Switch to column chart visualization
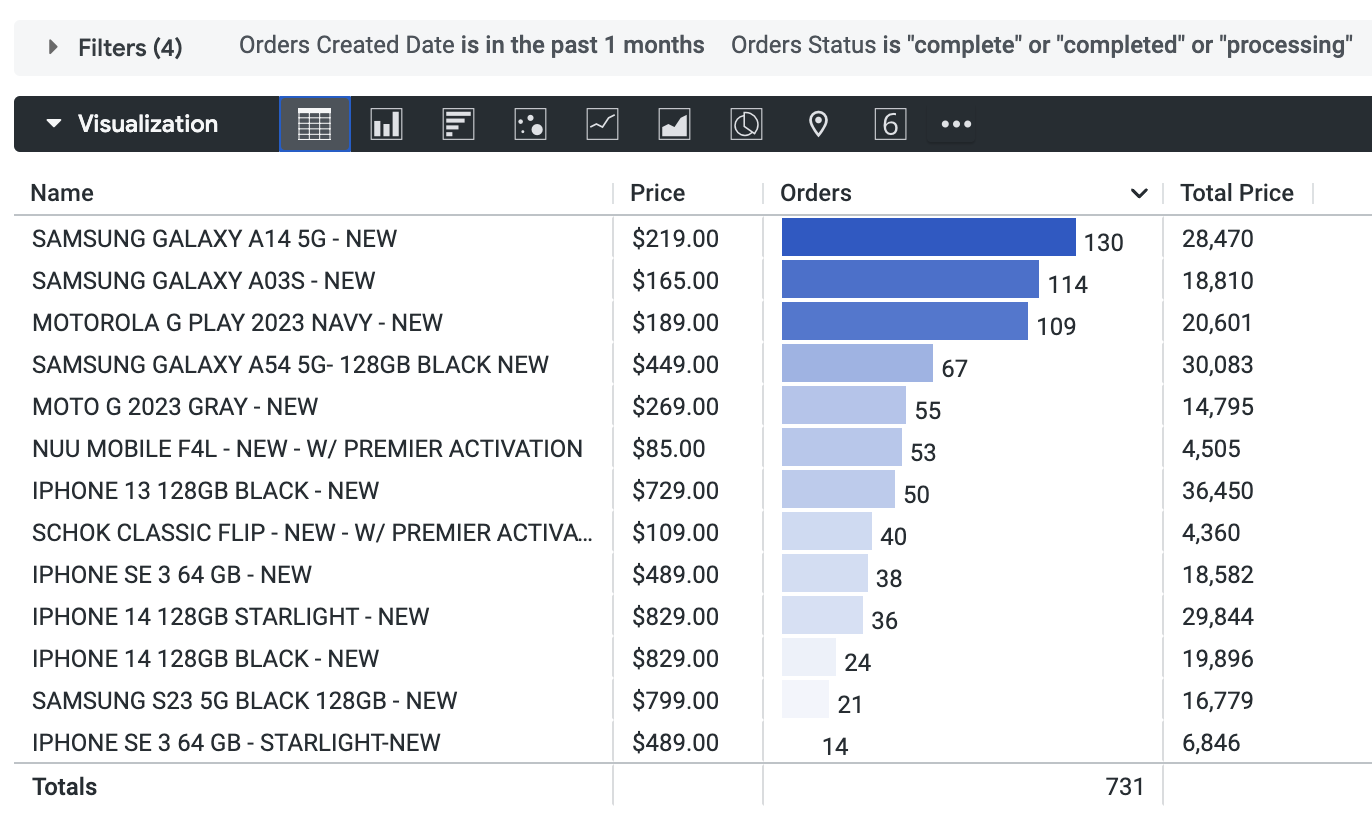Image resolution: width=1372 pixels, height=828 pixels. click(387, 125)
